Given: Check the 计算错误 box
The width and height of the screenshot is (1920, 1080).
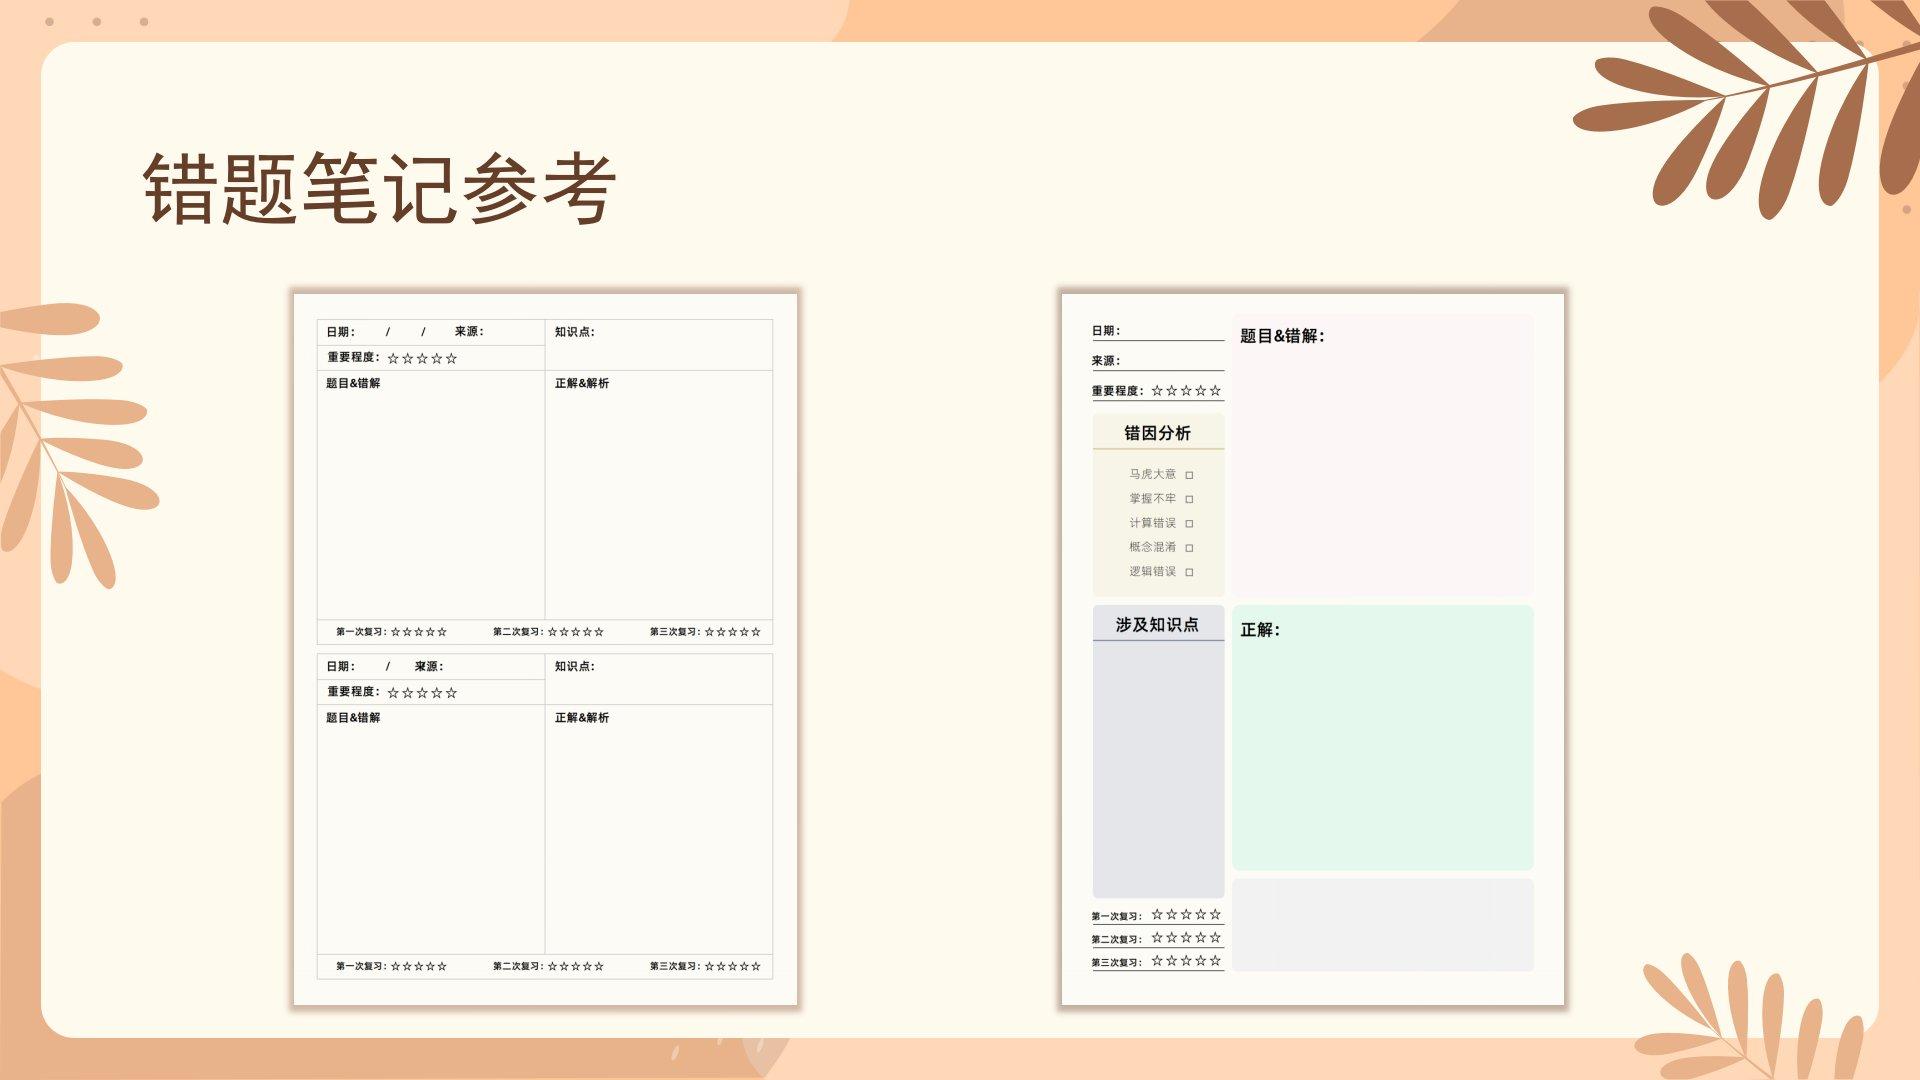Looking at the screenshot, I should coord(1189,523).
